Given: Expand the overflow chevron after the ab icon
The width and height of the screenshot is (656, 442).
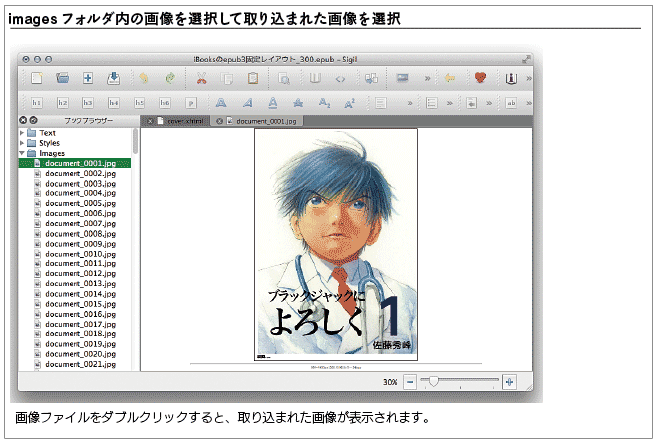Looking at the screenshot, I should point(529,103).
